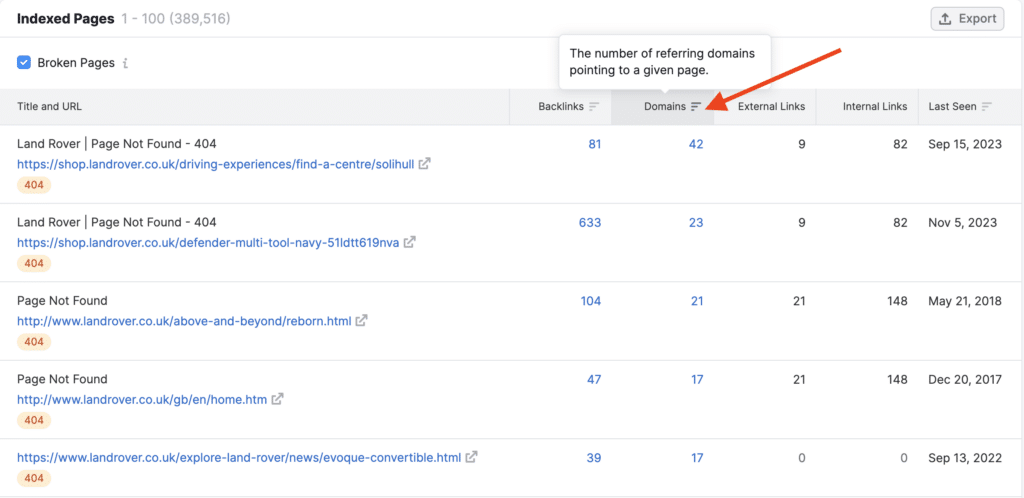Image resolution: width=1024 pixels, height=498 pixels.
Task: Open external link icon for reborn.html URL
Action: coord(361,320)
